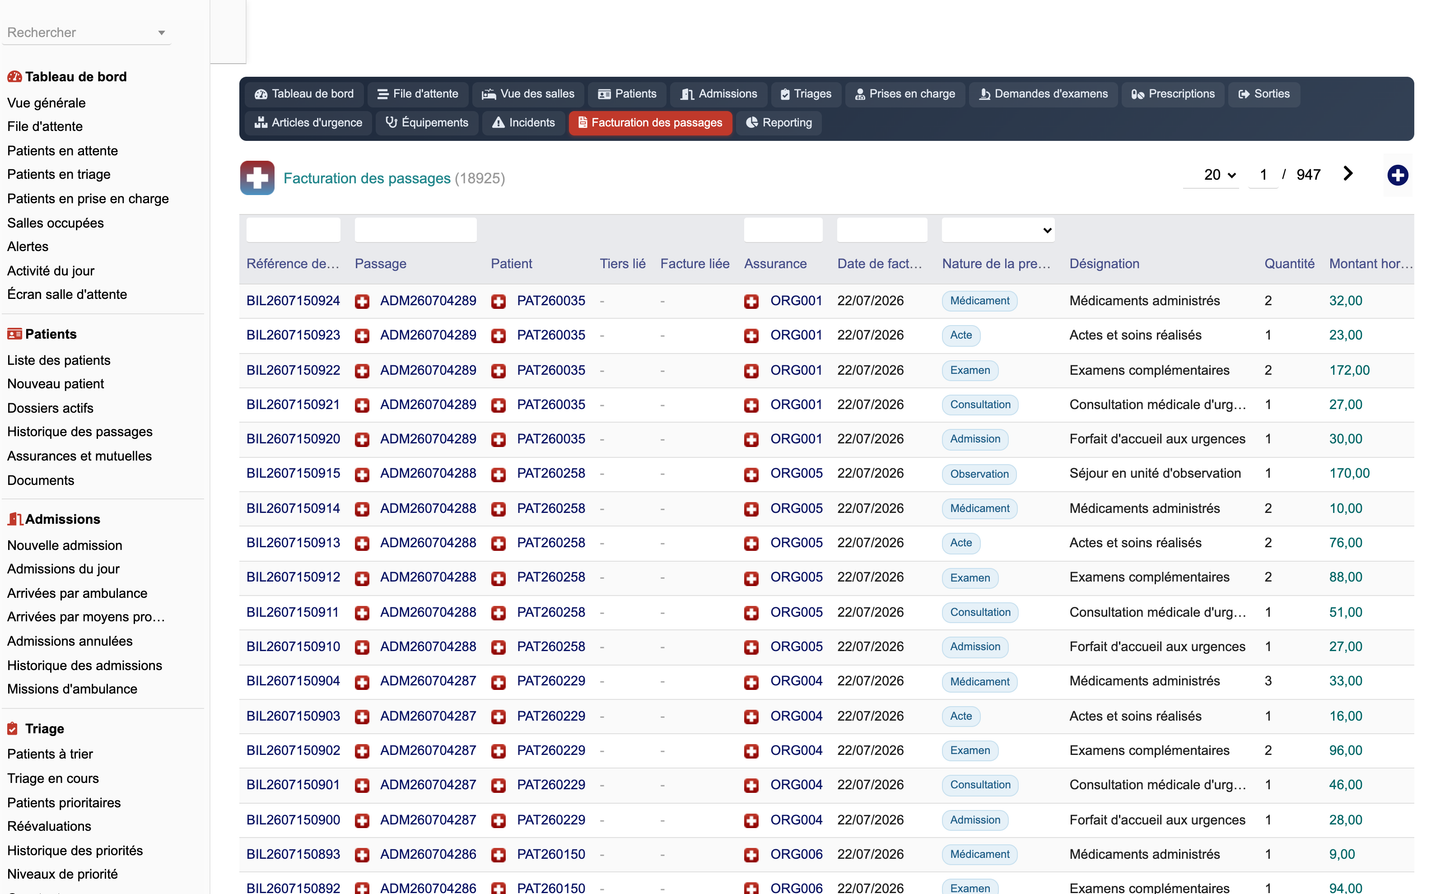Open billing reference BIL2607150924

click(x=293, y=301)
